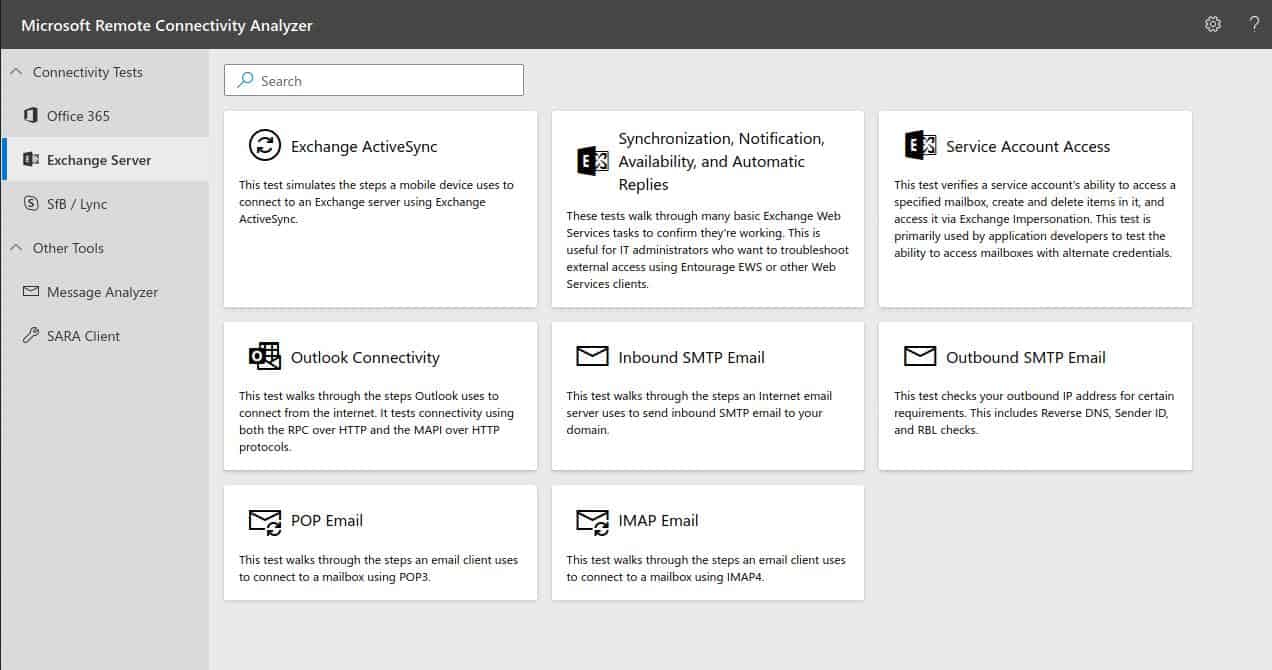Click the Message Analyzer envelope icon
Image resolution: width=1272 pixels, height=670 pixels.
(30, 292)
